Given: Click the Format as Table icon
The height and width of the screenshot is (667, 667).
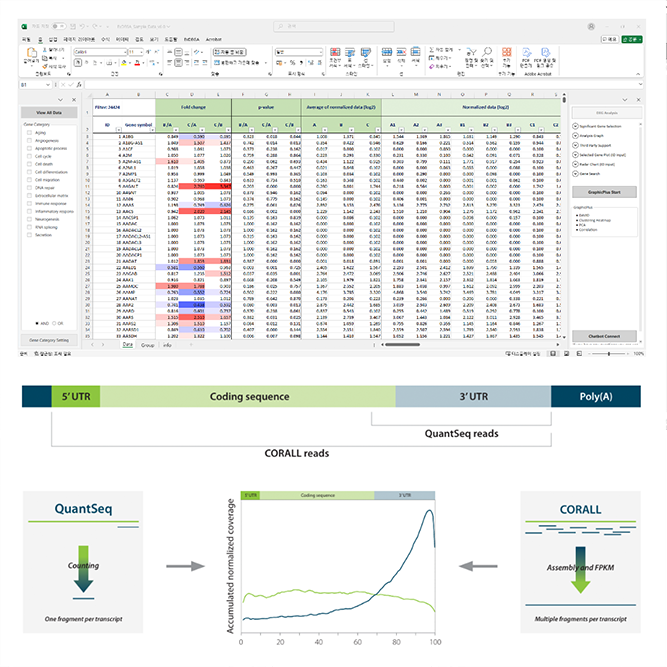Looking at the screenshot, I should (x=350, y=52).
